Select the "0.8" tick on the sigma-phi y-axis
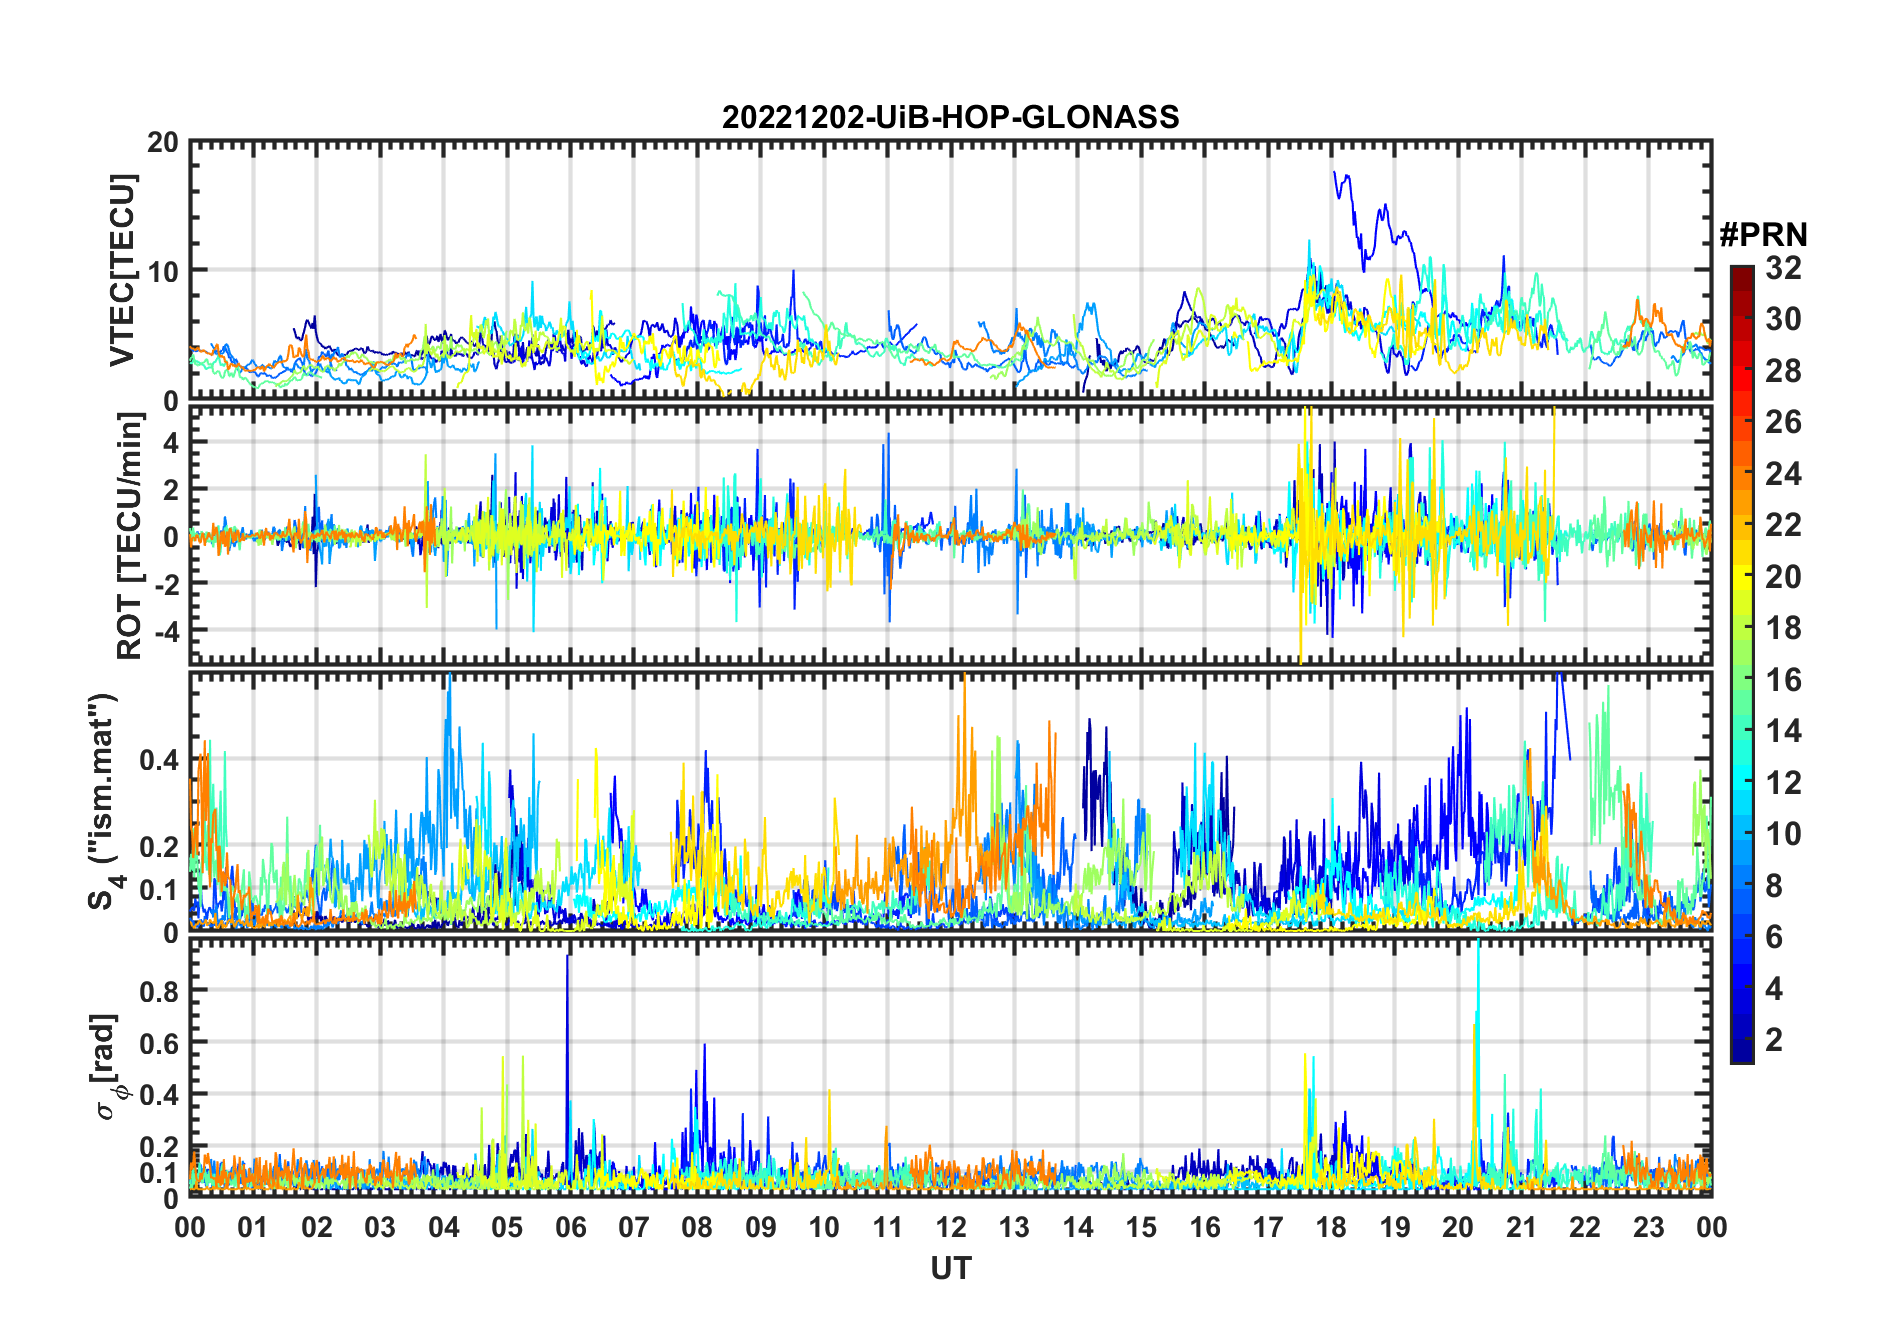The image size is (1902, 1330). tap(160, 991)
